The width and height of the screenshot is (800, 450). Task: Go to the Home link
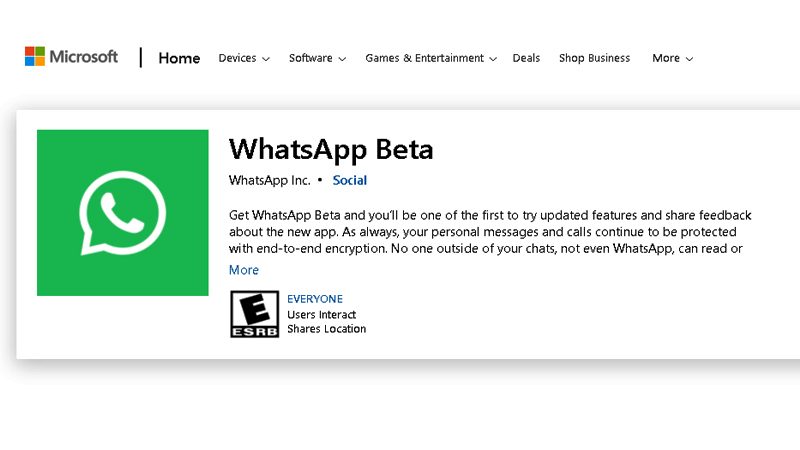click(179, 58)
